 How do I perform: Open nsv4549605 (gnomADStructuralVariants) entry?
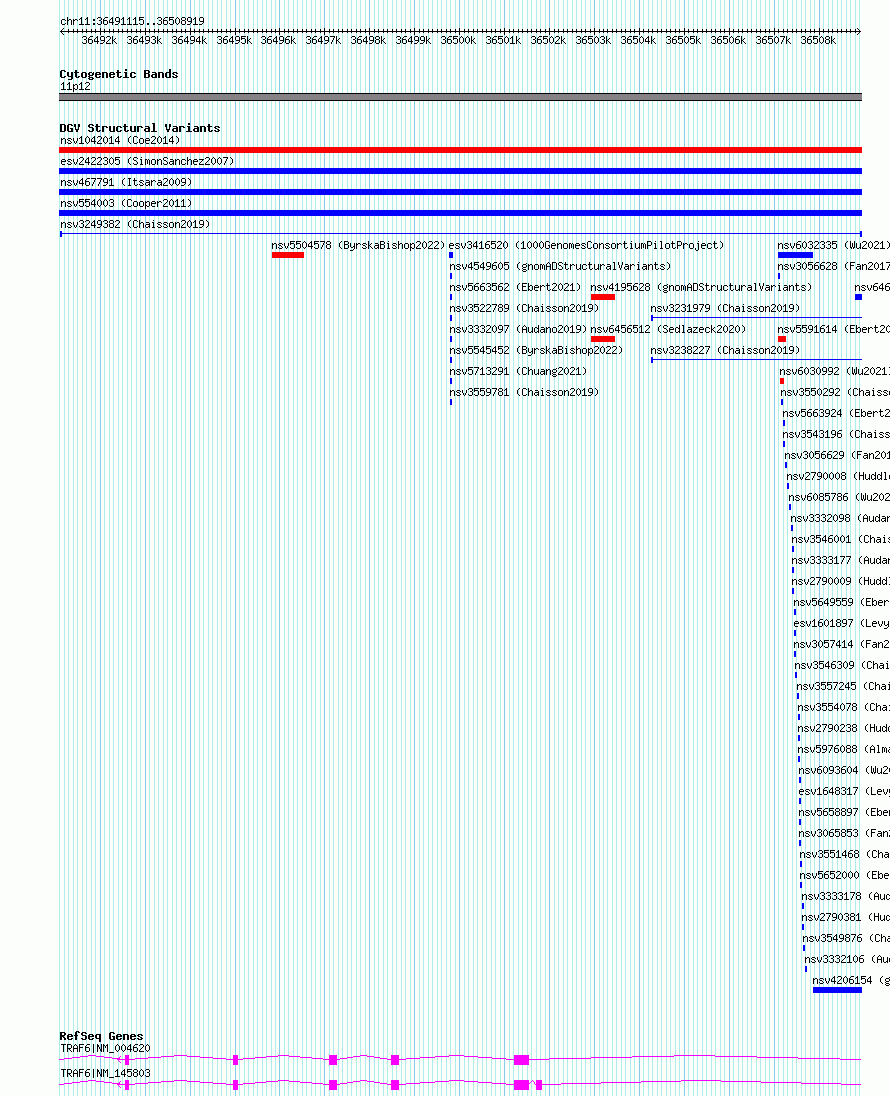pyautogui.click(x=560, y=266)
